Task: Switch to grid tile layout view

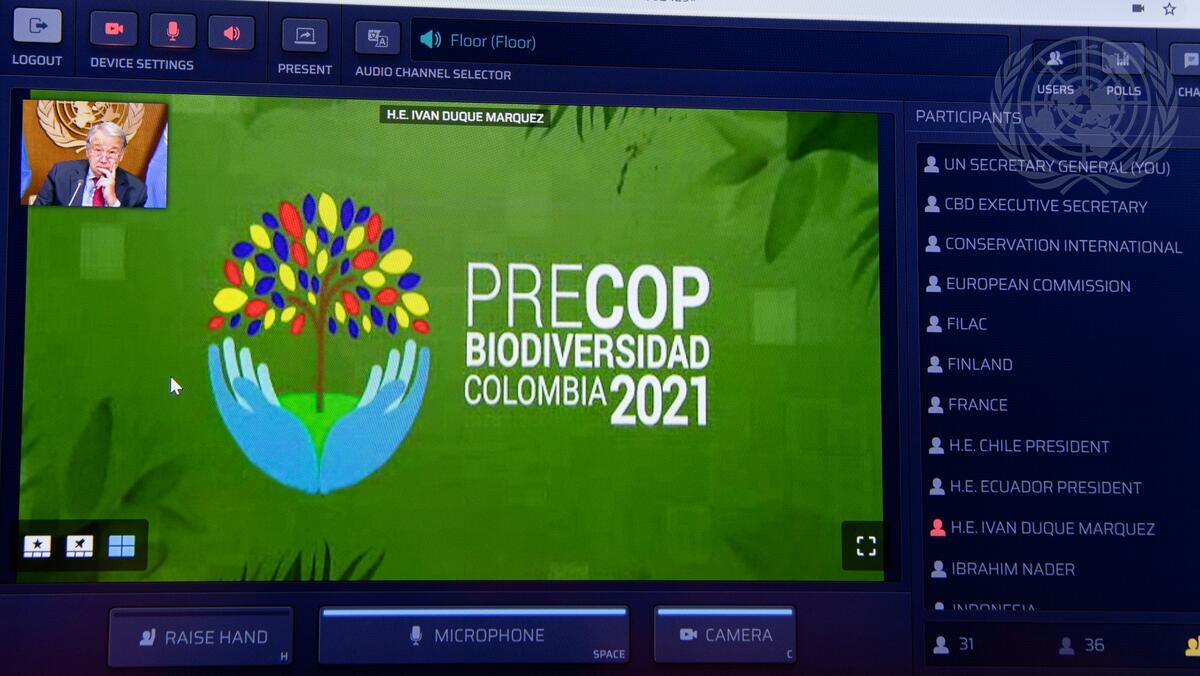Action: pyautogui.click(x=122, y=545)
